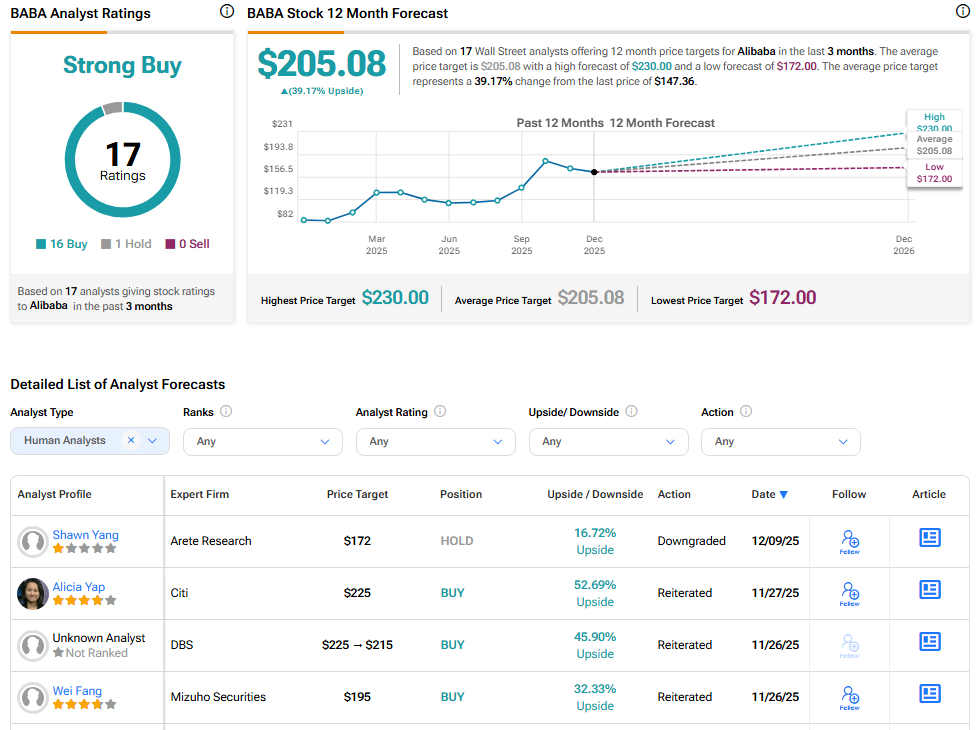Viewport: 979px width, 730px height.
Task: Remove the Human Analysts filter tag
Action: (131, 441)
